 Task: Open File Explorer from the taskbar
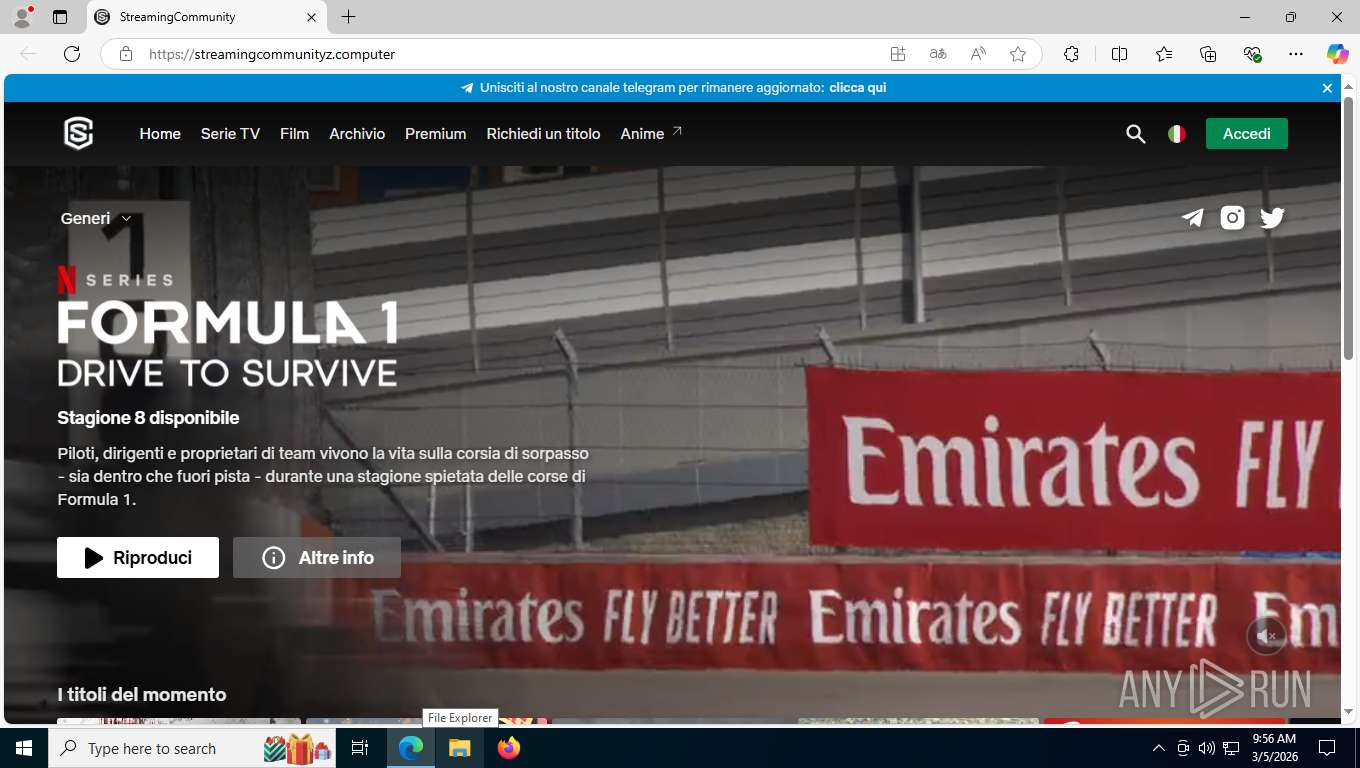pos(459,748)
